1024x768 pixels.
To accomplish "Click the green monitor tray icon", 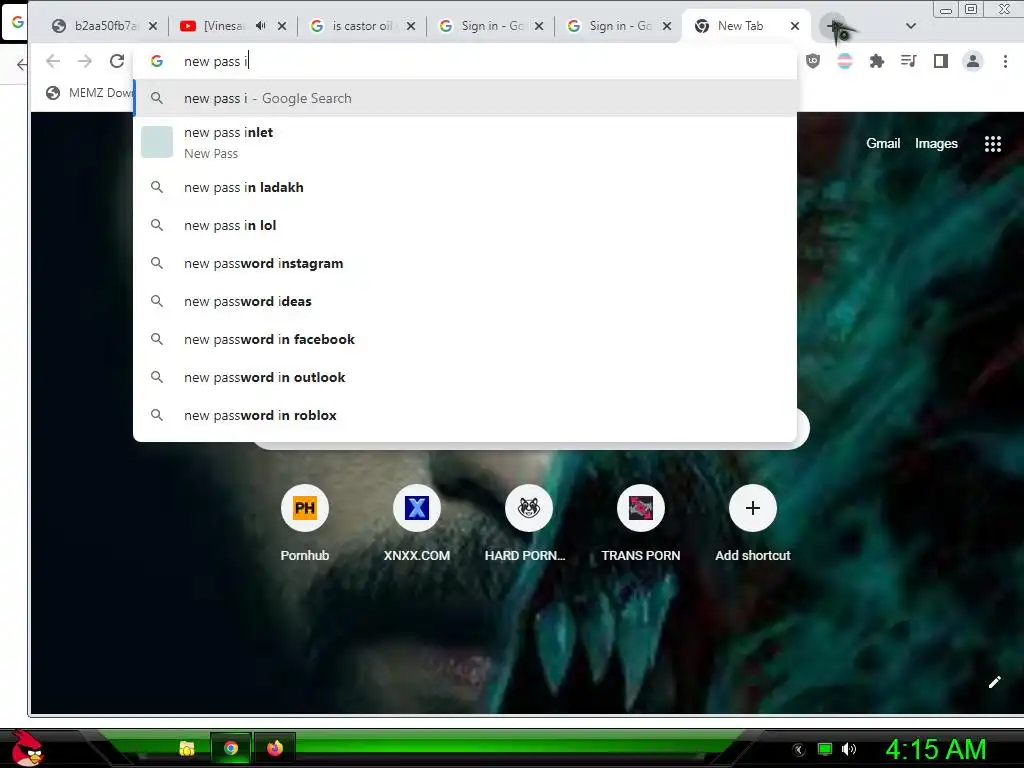I will (825, 749).
